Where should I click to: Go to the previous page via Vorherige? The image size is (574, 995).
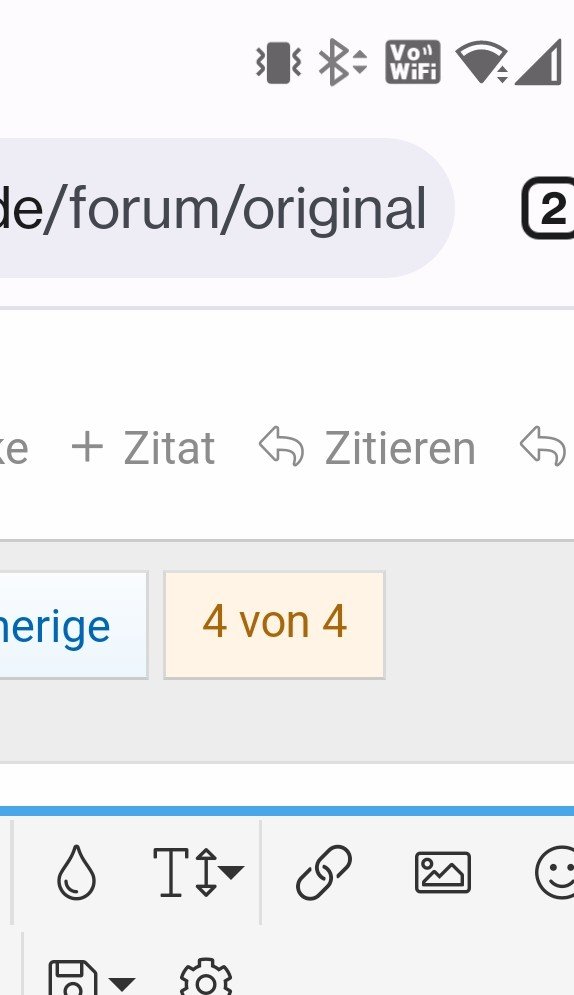click(x=74, y=625)
